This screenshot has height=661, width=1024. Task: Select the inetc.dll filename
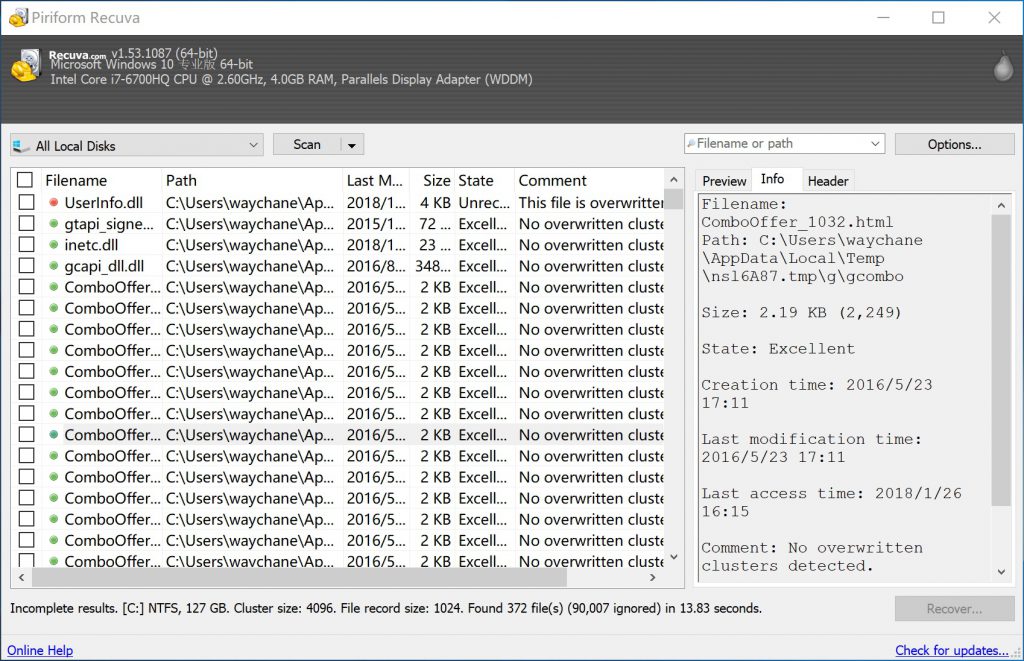click(x=91, y=245)
